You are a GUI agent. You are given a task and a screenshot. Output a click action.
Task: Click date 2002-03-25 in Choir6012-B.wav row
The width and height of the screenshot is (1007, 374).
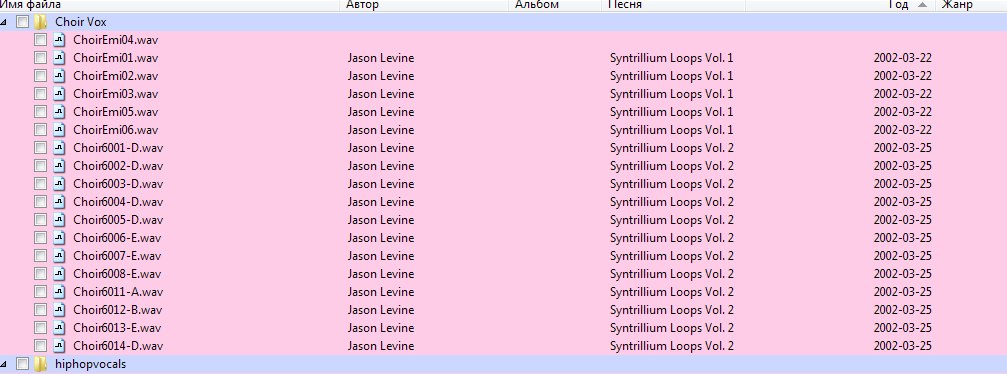point(902,310)
